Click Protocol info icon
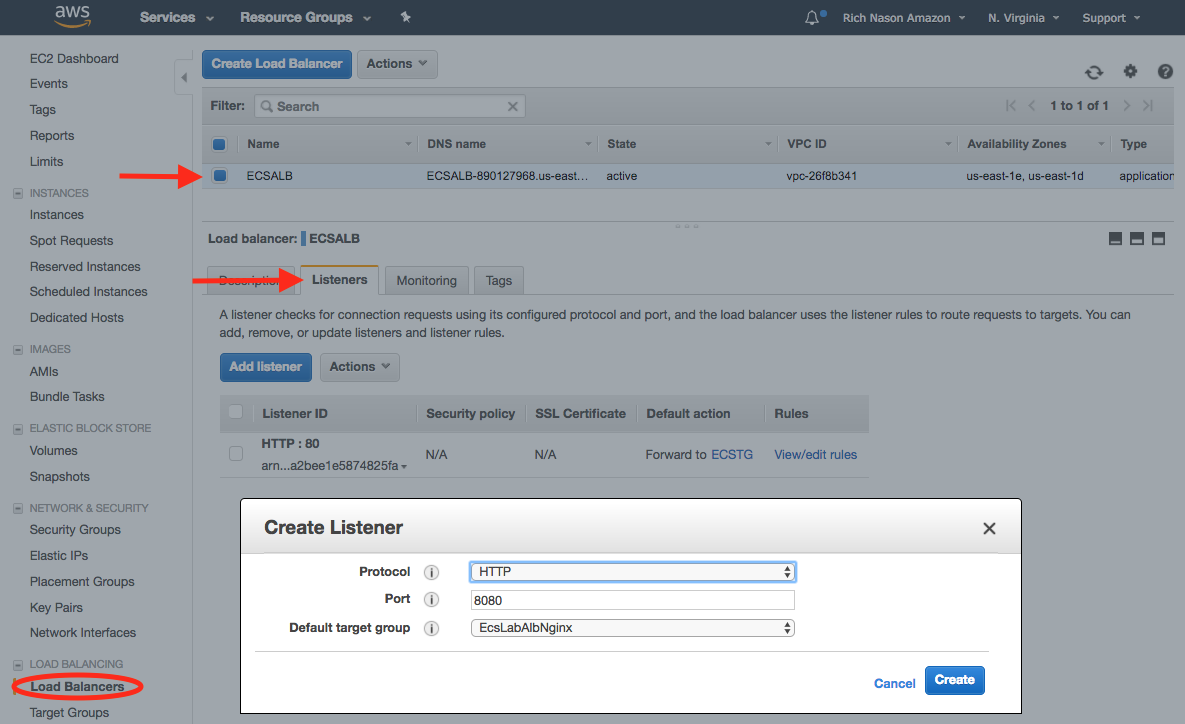Viewport: 1185px width, 724px height. [x=432, y=572]
